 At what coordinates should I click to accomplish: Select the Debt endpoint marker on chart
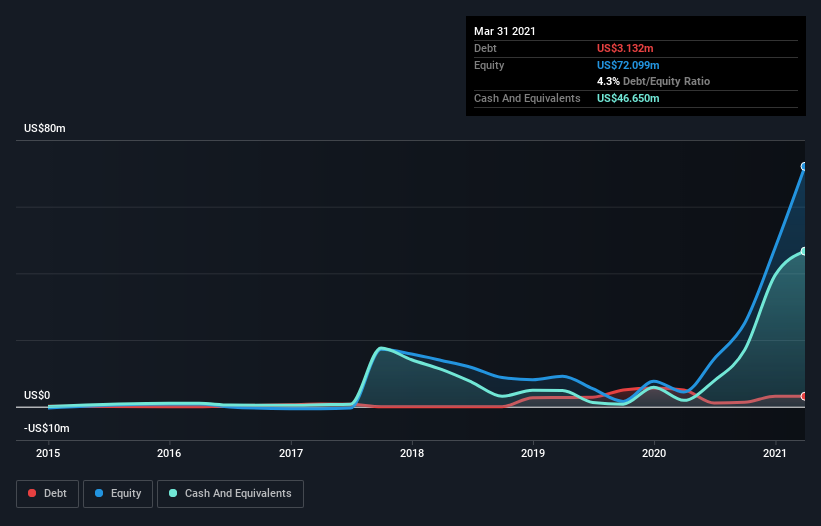[x=804, y=396]
